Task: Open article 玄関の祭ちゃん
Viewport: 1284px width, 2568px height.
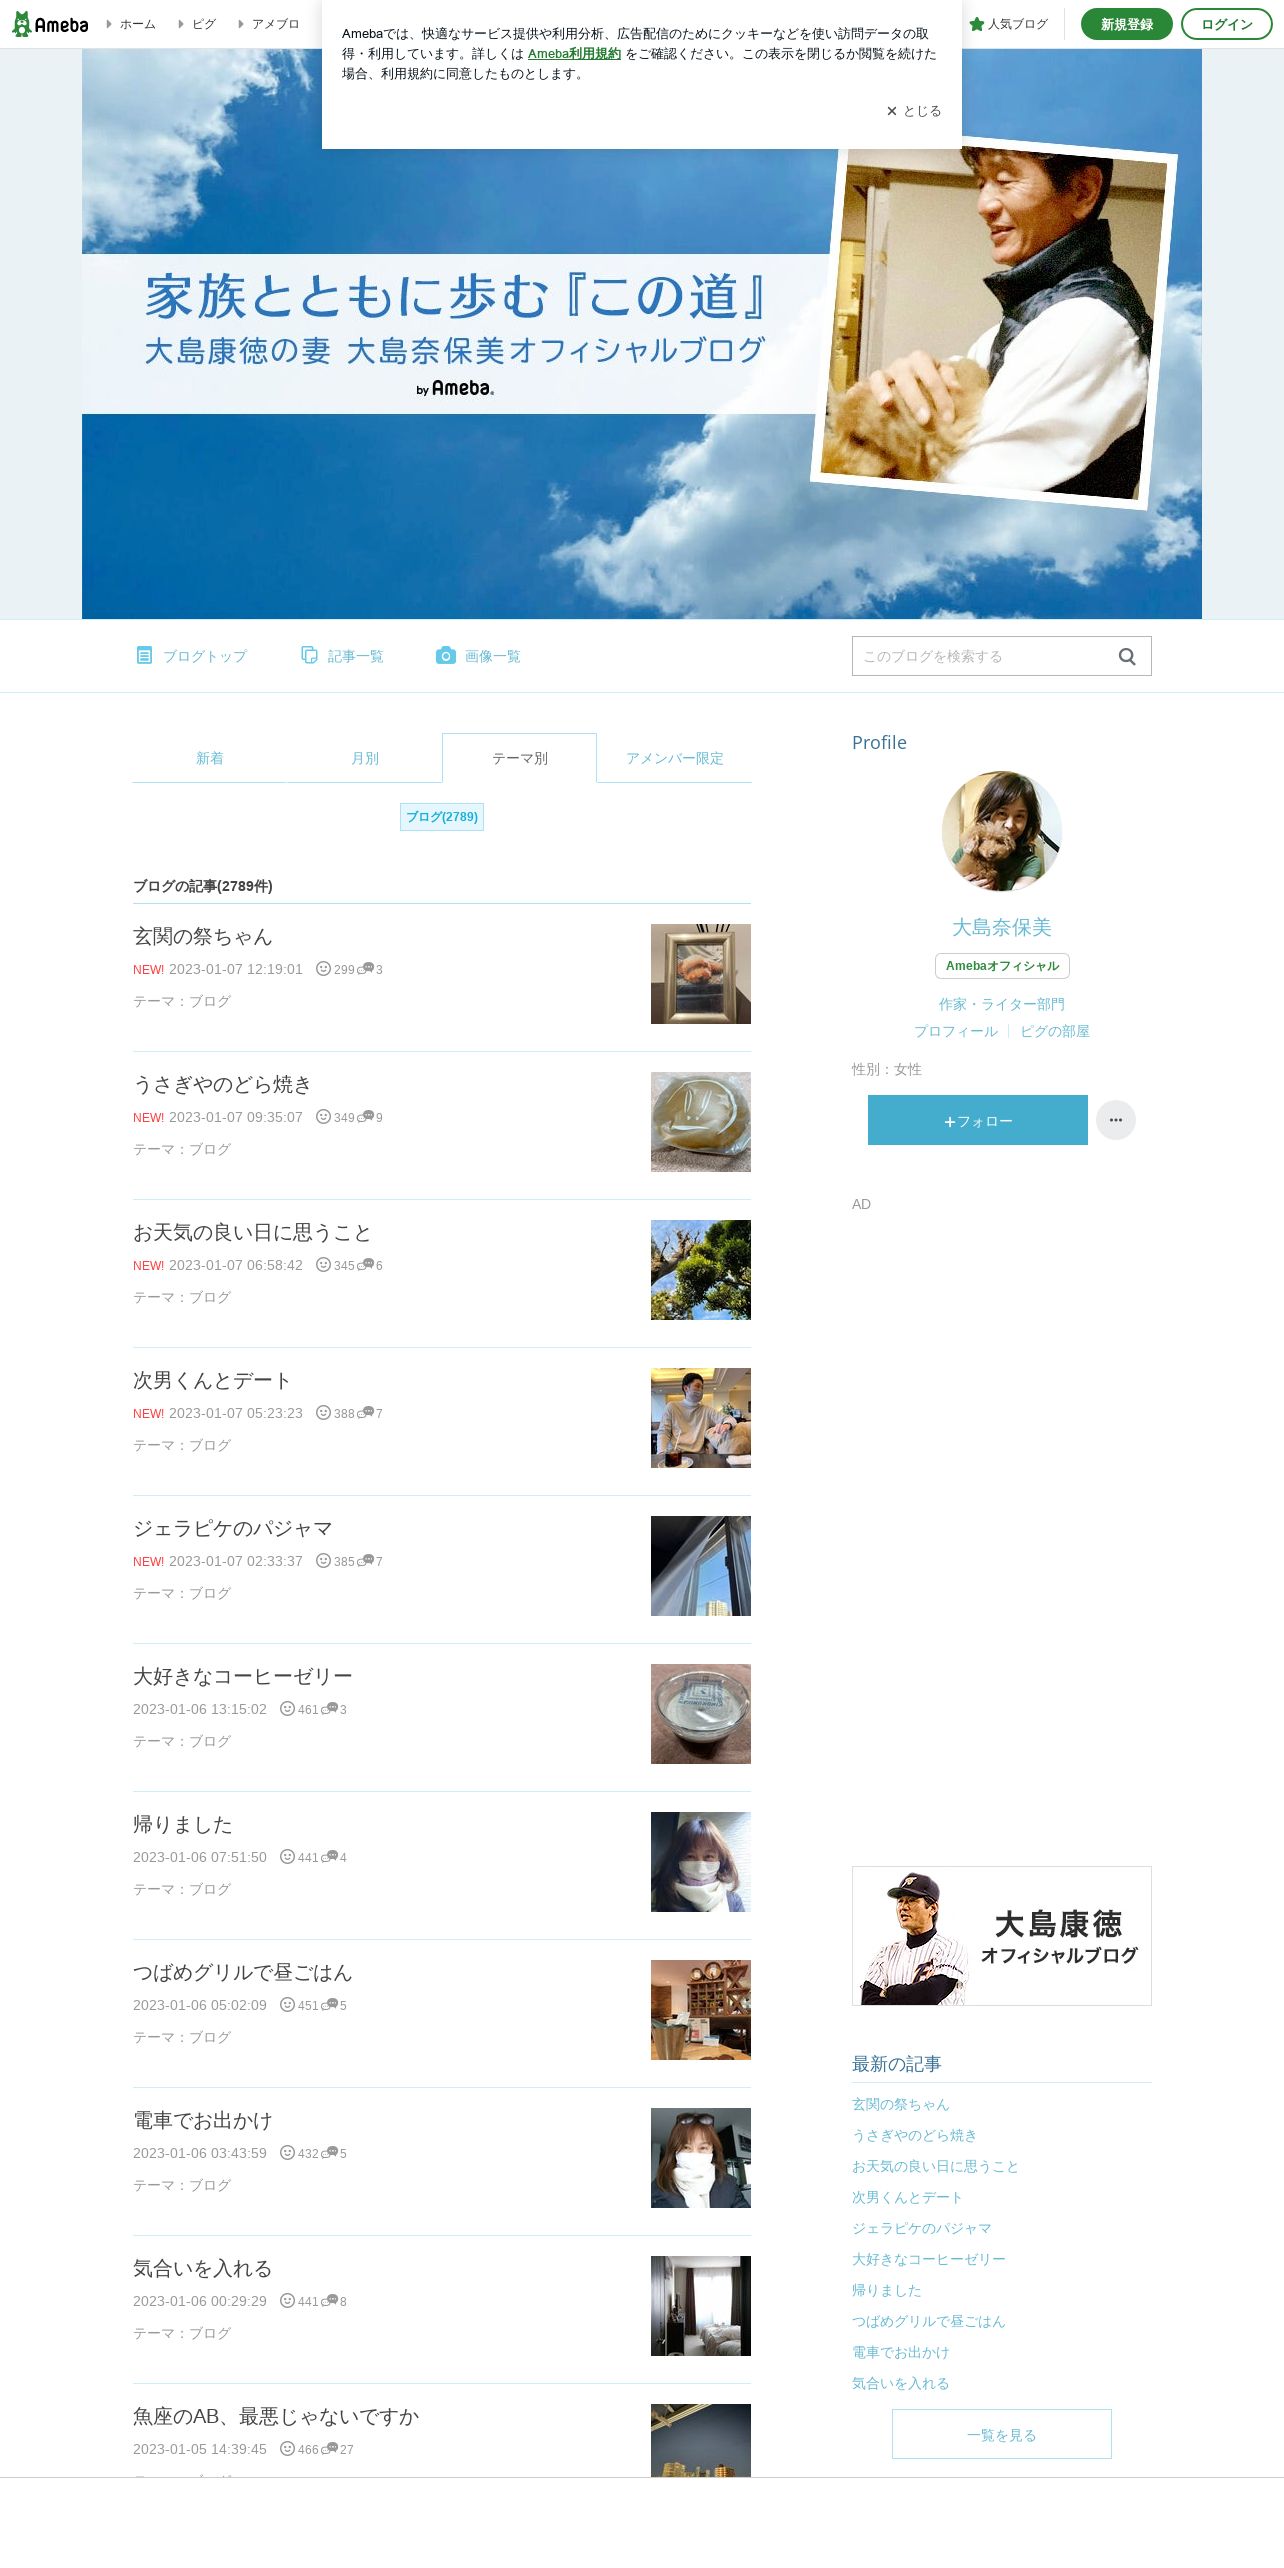Action: click(x=203, y=936)
